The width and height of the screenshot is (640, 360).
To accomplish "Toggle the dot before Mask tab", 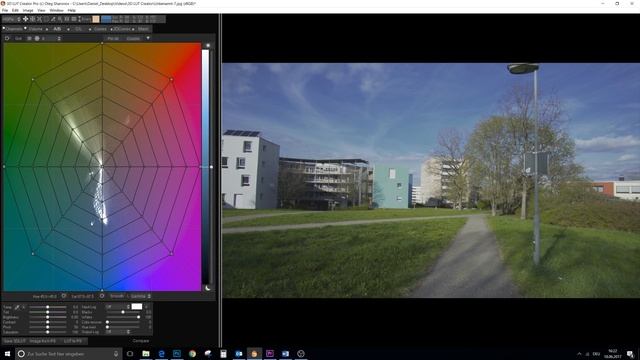I will point(133,29).
